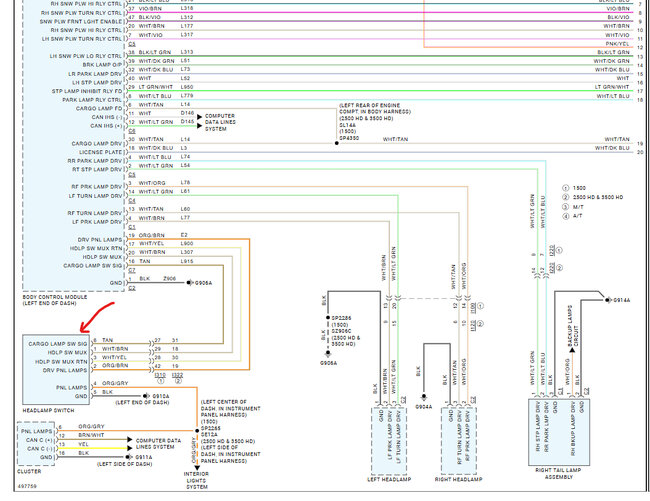The image size is (650, 501).
Task: Click circuit code L307
Action: [x=187, y=252]
